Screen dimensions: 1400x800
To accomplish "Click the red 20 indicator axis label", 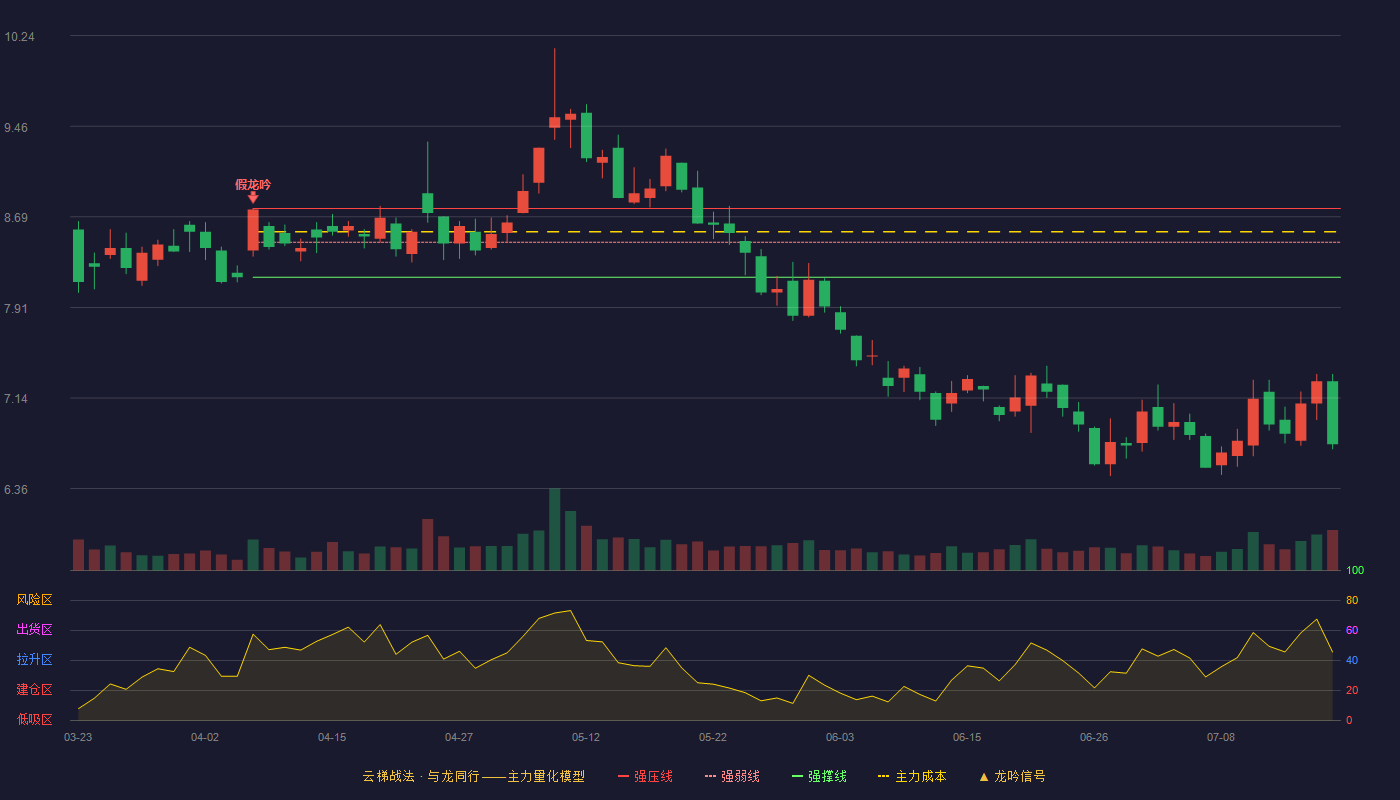I will (1352, 690).
